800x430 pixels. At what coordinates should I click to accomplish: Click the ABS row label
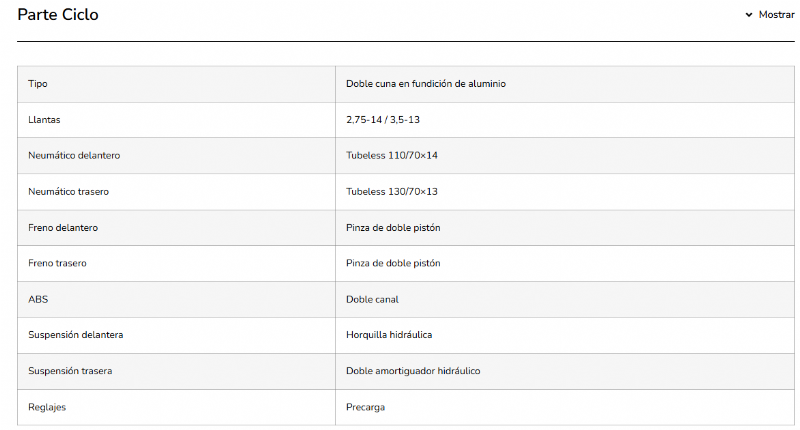pos(38,300)
